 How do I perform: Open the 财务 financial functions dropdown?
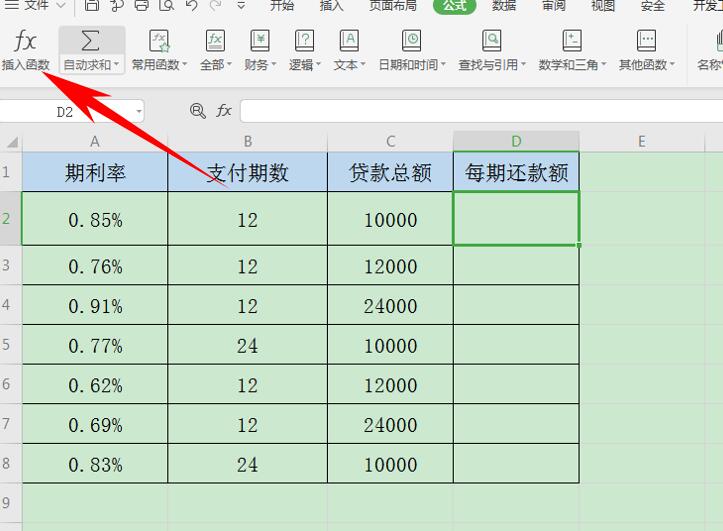(x=260, y=50)
